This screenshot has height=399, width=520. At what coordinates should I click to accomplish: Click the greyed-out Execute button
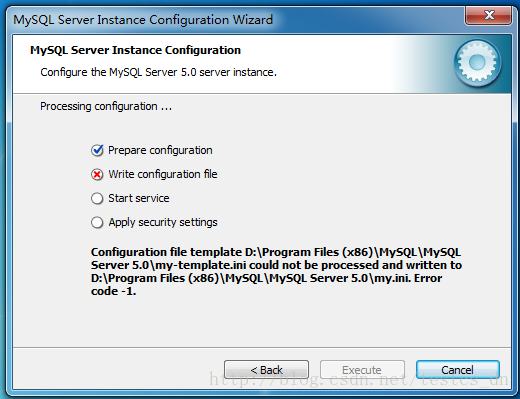[362, 370]
